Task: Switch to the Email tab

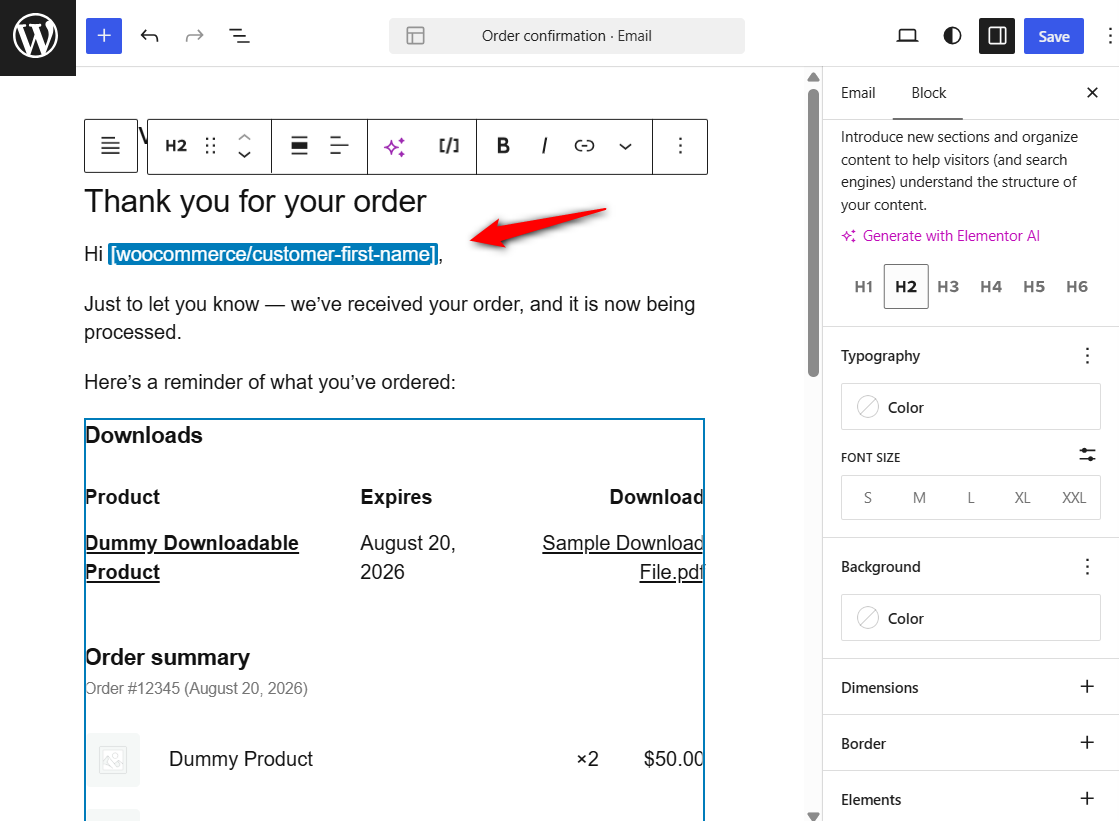Action: click(x=857, y=93)
